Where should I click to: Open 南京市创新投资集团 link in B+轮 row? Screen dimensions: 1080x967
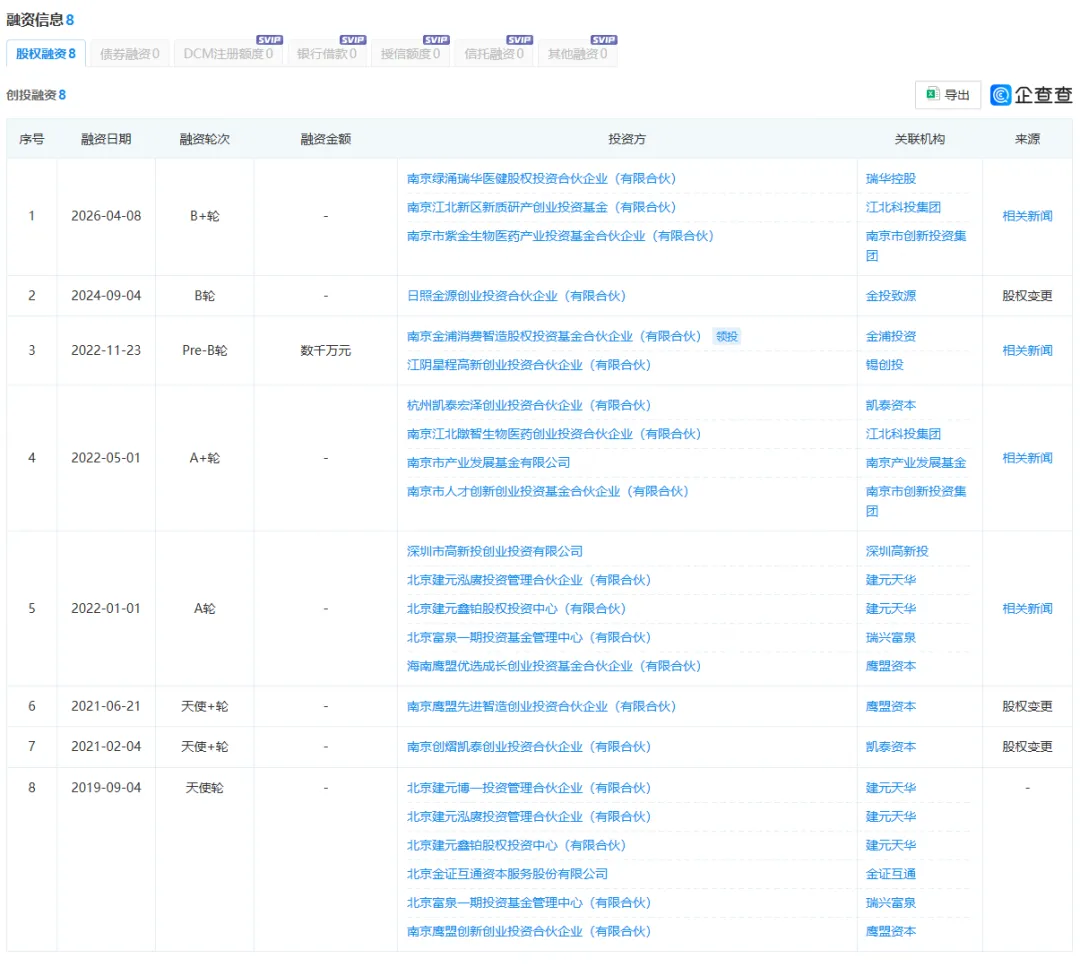[x=916, y=245]
